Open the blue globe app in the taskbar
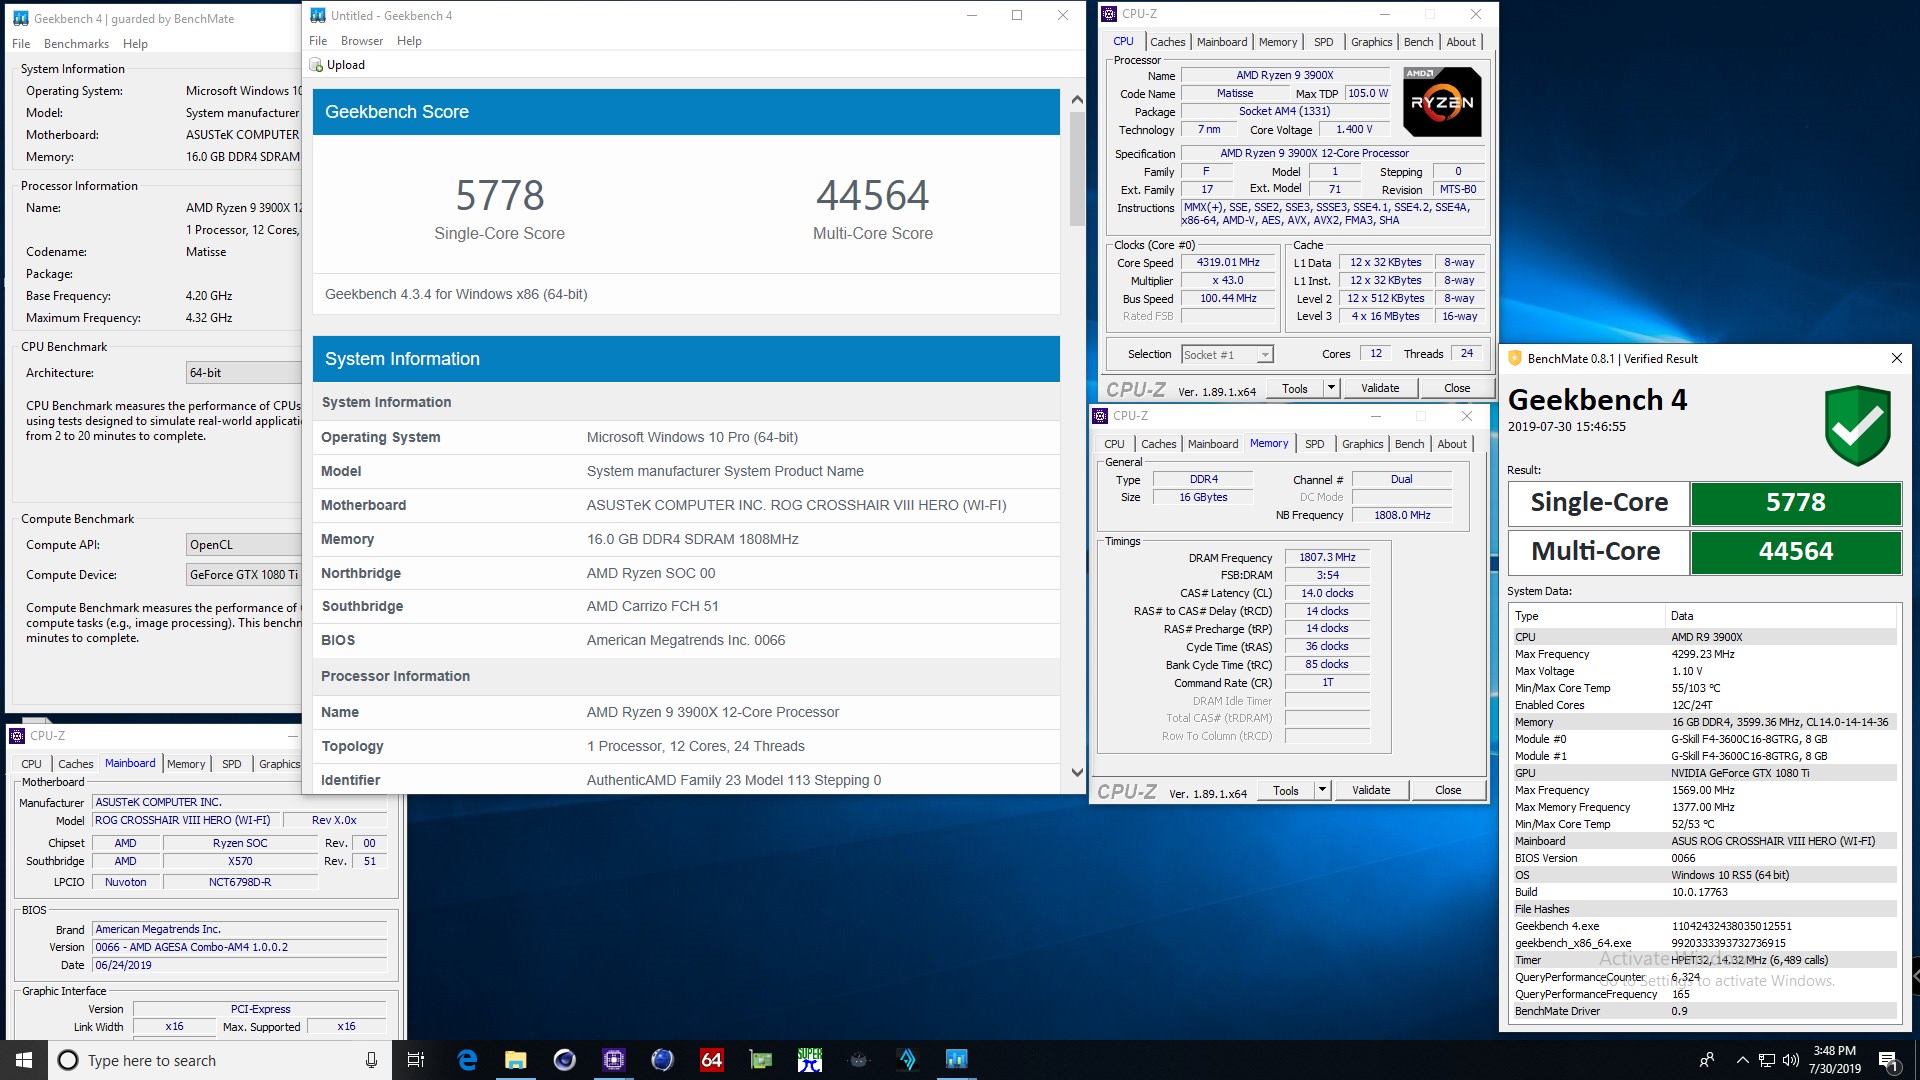The height and width of the screenshot is (1080, 1920). click(x=662, y=1060)
